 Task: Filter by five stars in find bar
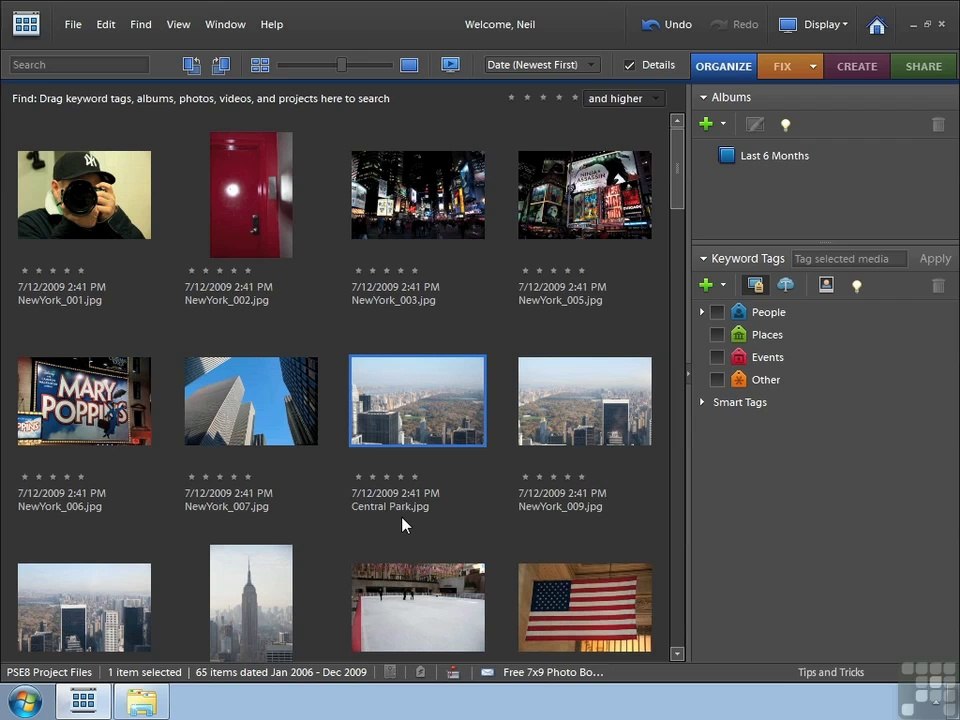574,98
